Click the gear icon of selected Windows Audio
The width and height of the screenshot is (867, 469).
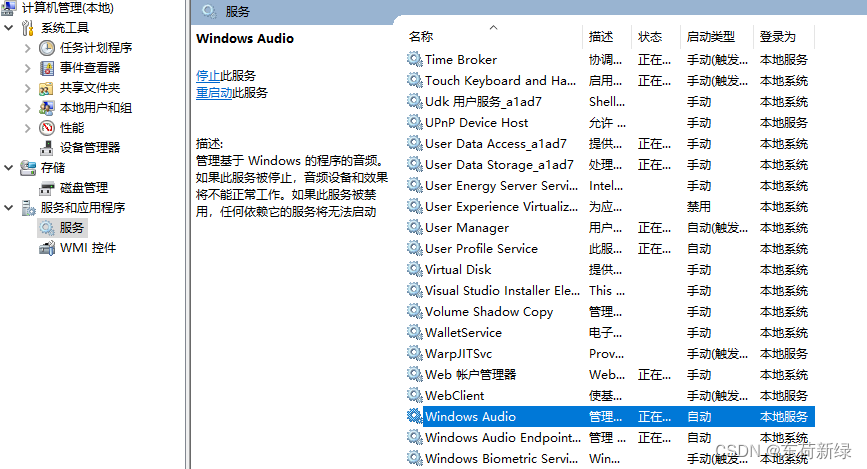click(x=415, y=416)
